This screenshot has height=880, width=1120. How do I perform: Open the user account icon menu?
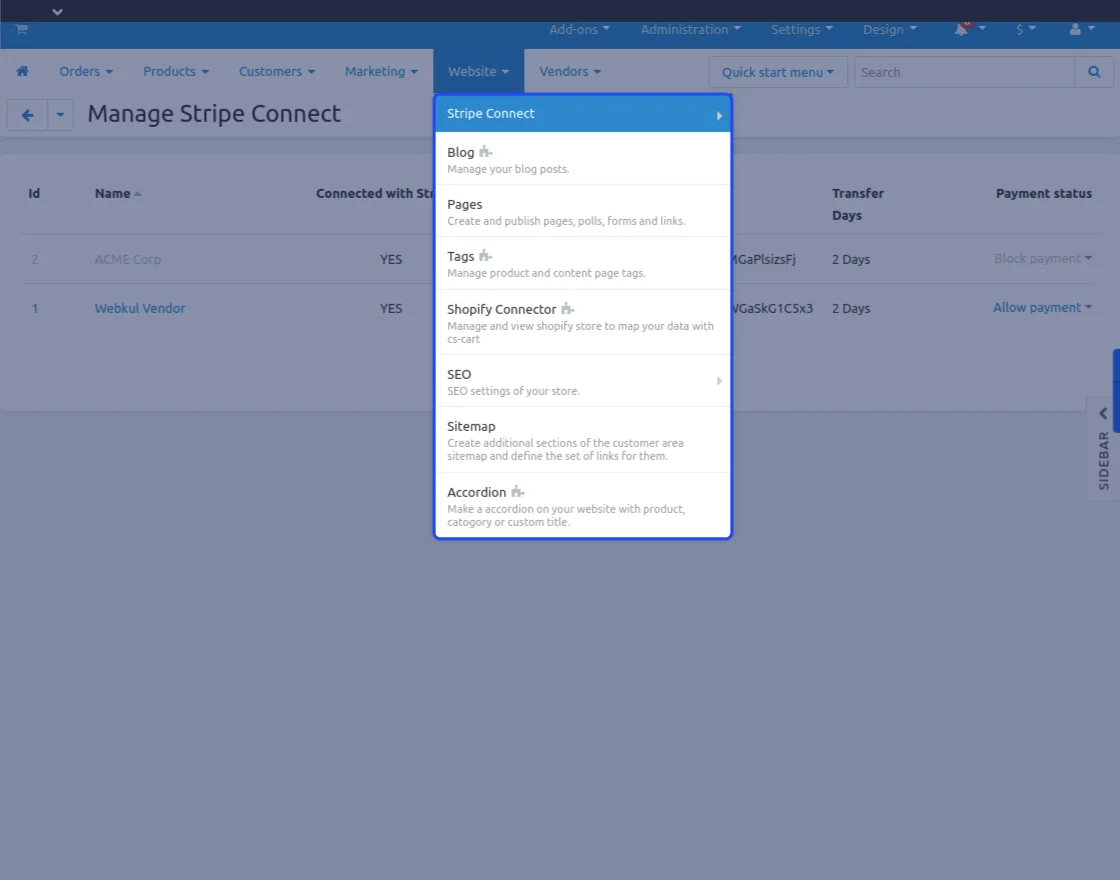[x=1081, y=29]
